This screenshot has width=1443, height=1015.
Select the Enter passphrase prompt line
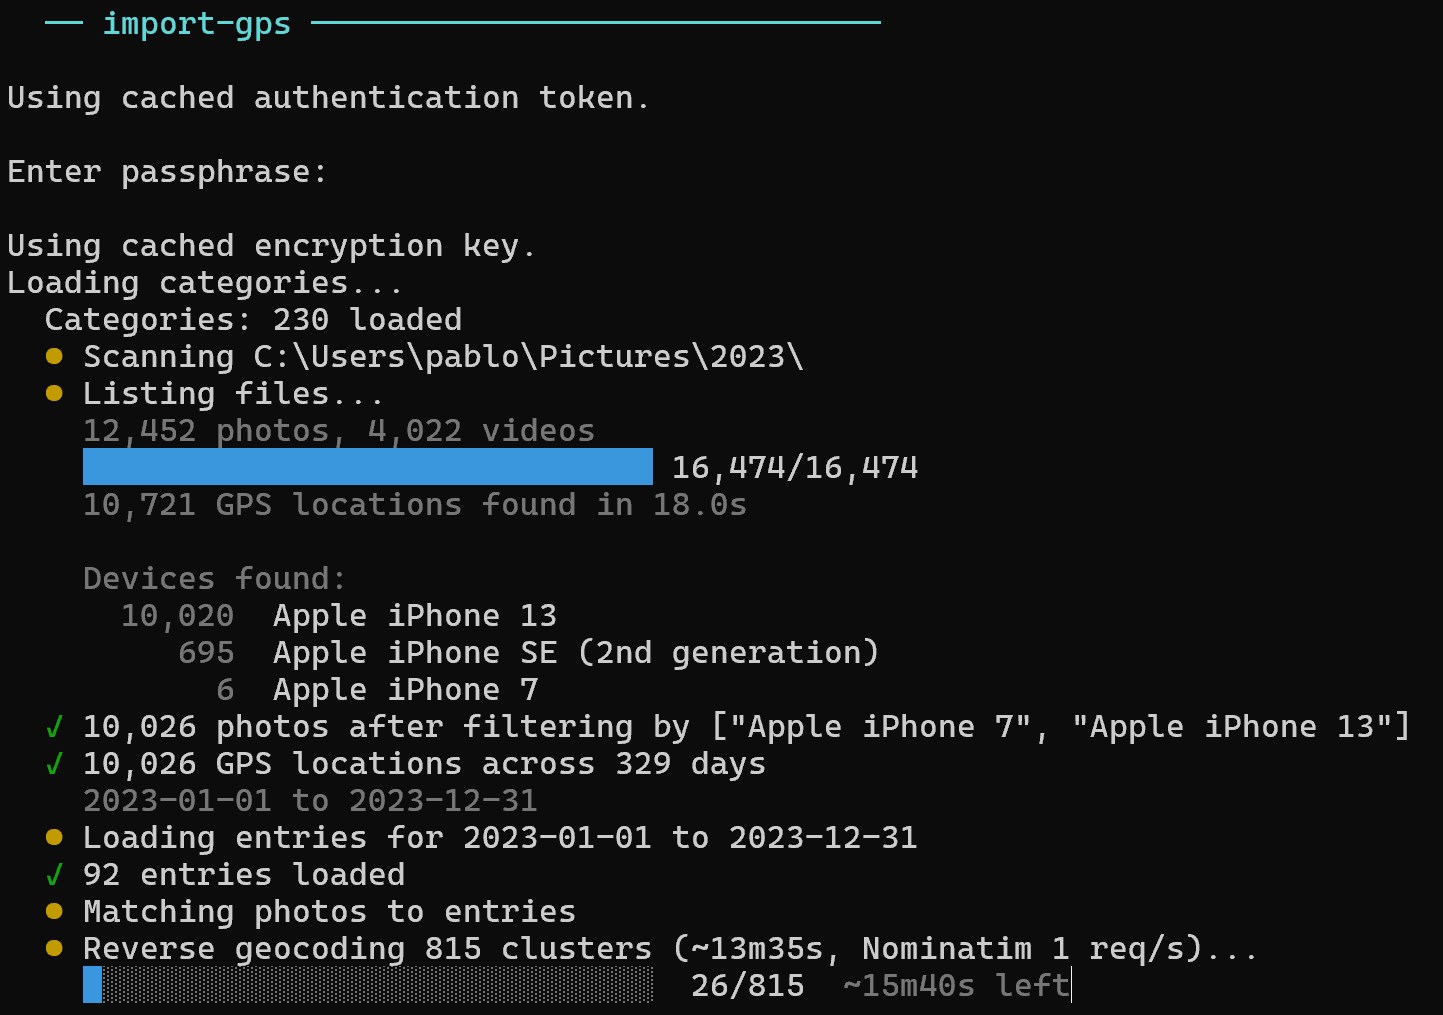[166, 171]
